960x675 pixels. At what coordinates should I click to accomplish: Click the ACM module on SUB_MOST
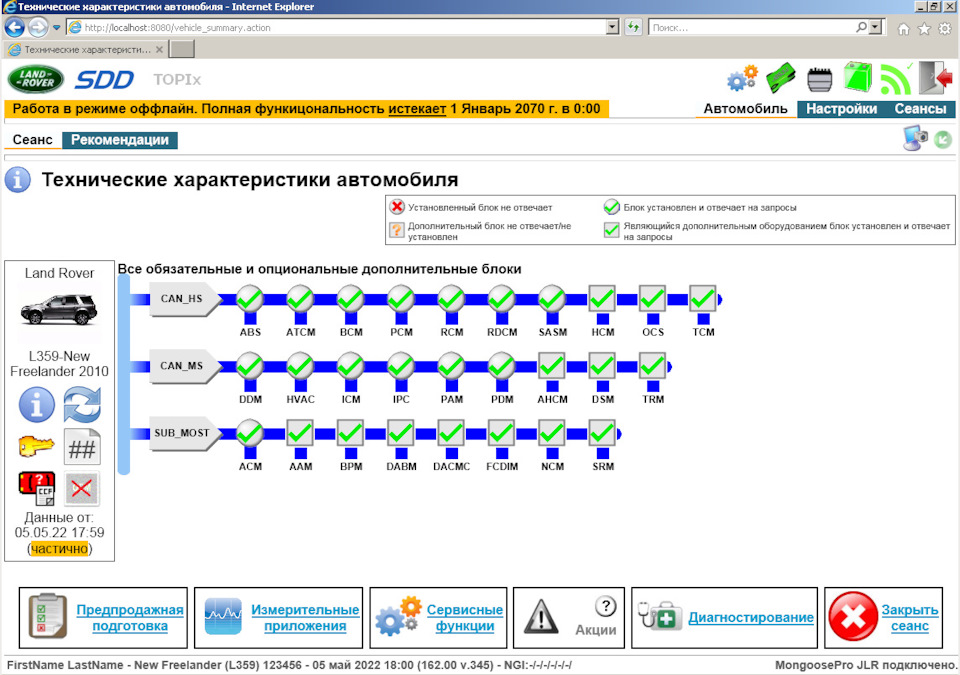[x=250, y=434]
